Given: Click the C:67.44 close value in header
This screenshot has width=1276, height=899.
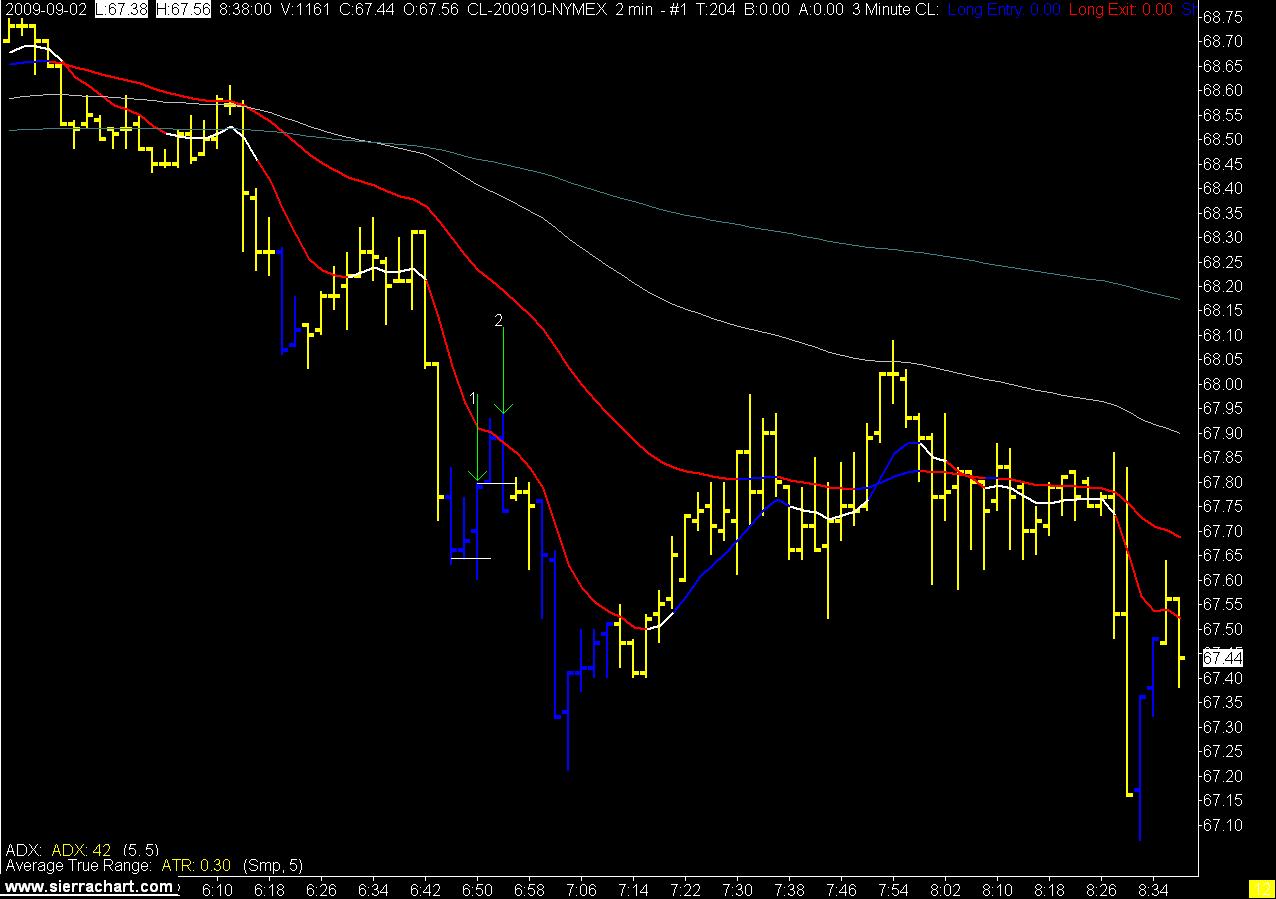Looking at the screenshot, I should point(366,9).
